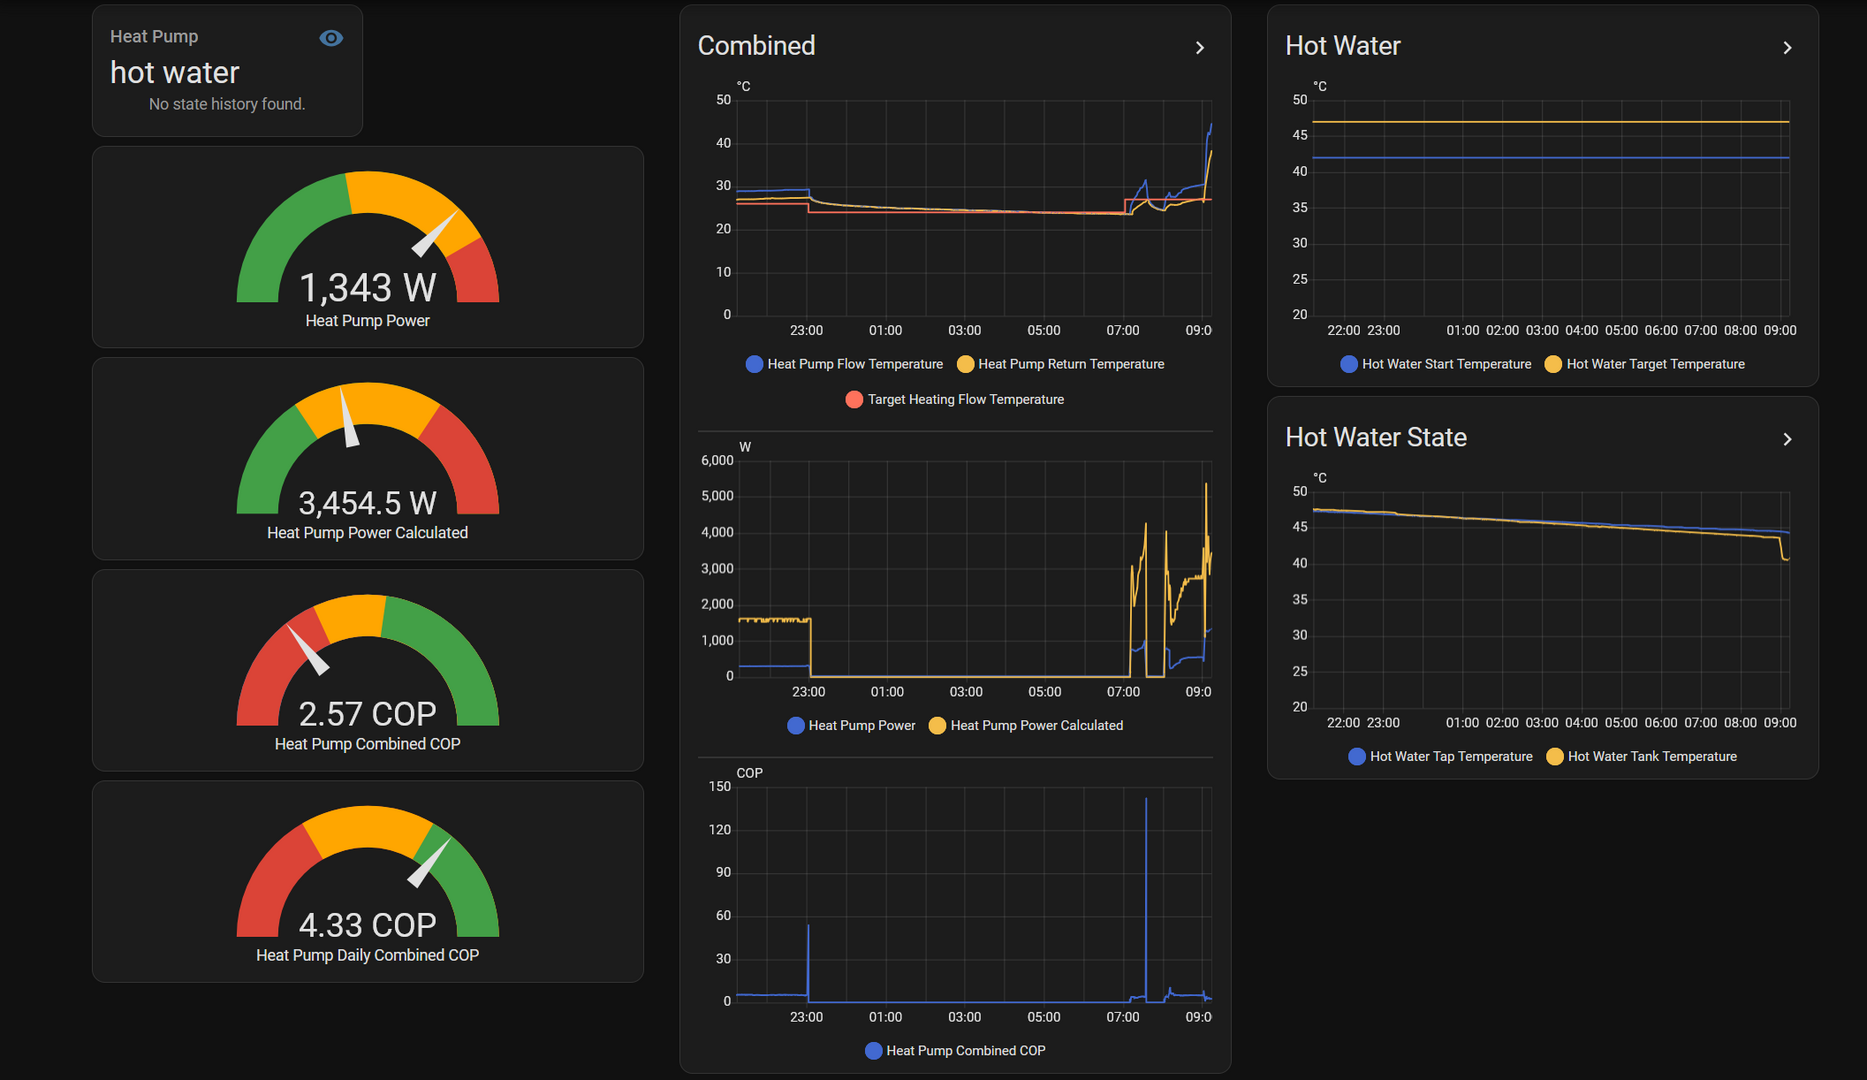Hide Hot Water Tap Temperature series
Image resolution: width=1867 pixels, height=1080 pixels.
coord(1440,756)
